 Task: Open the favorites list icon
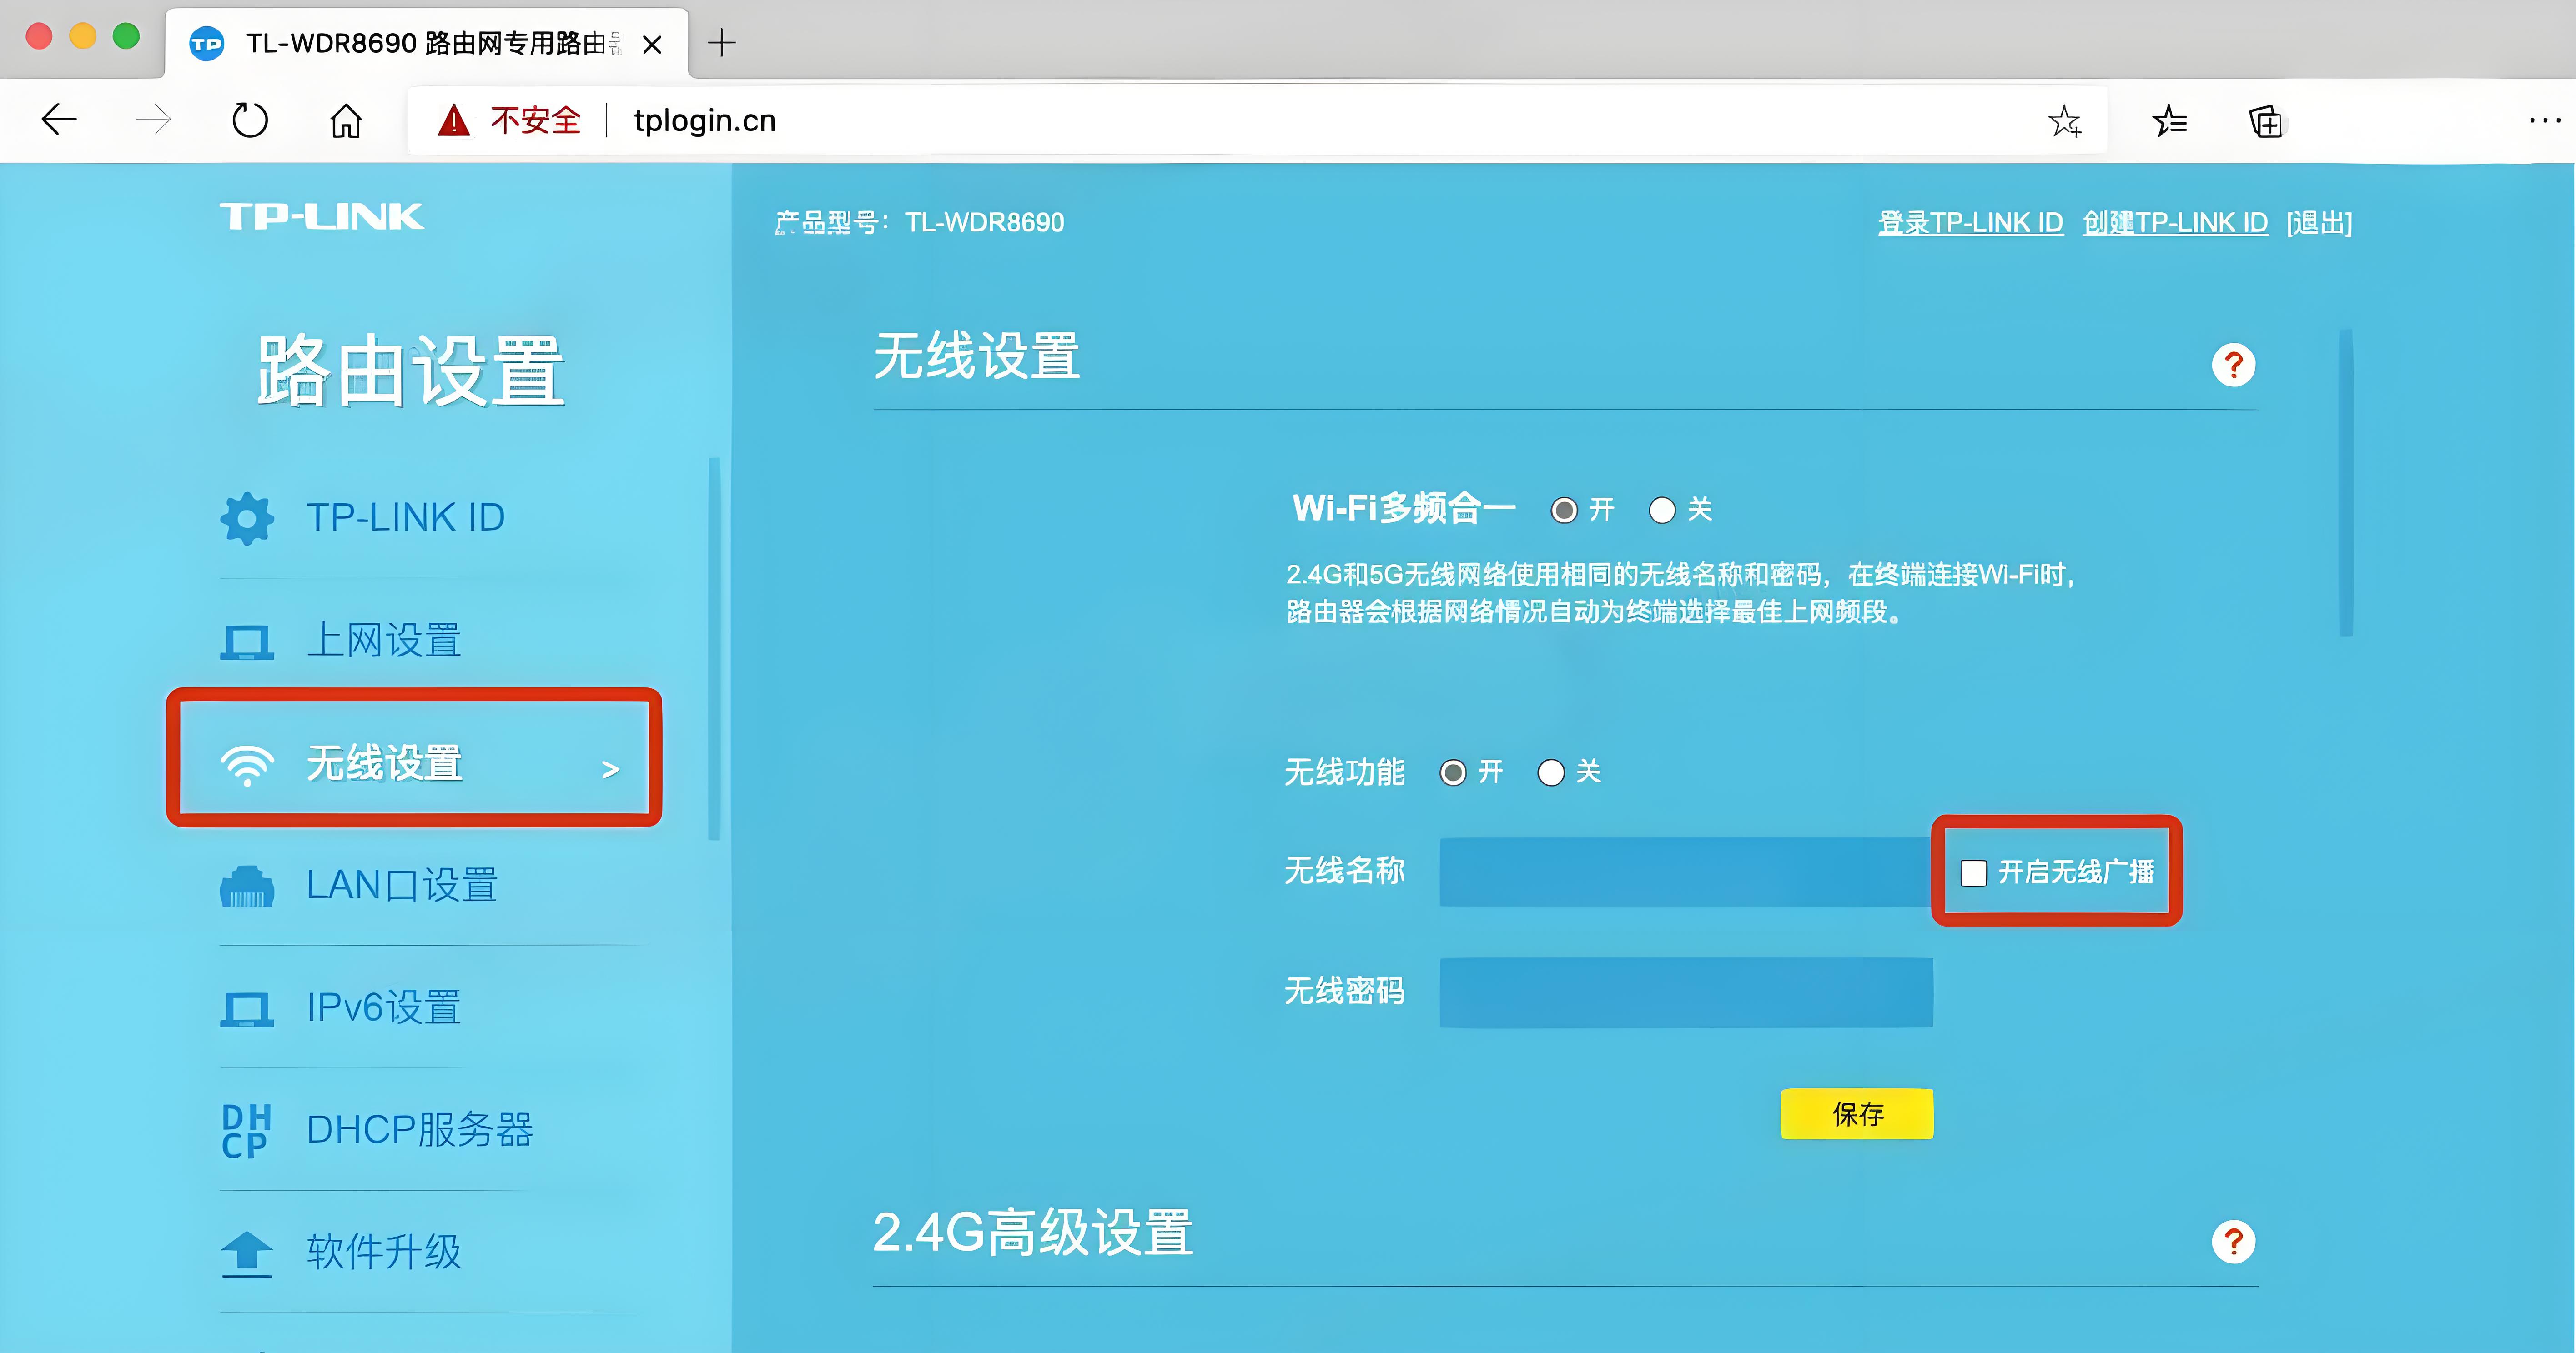coord(2169,121)
